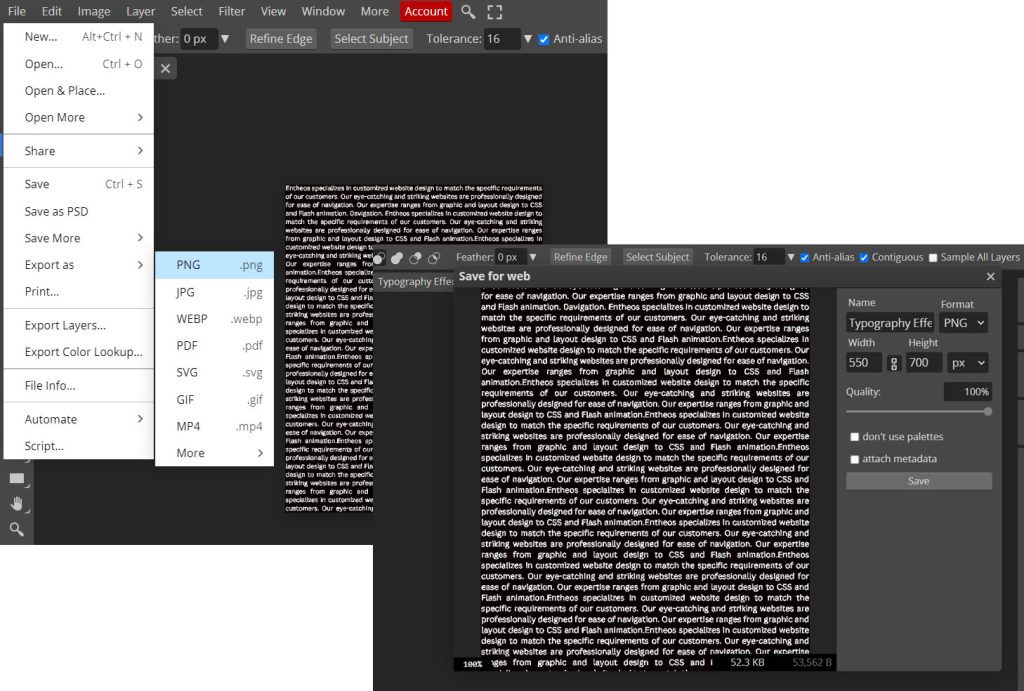Toggle the Sample All Layers checkbox

point(933,258)
